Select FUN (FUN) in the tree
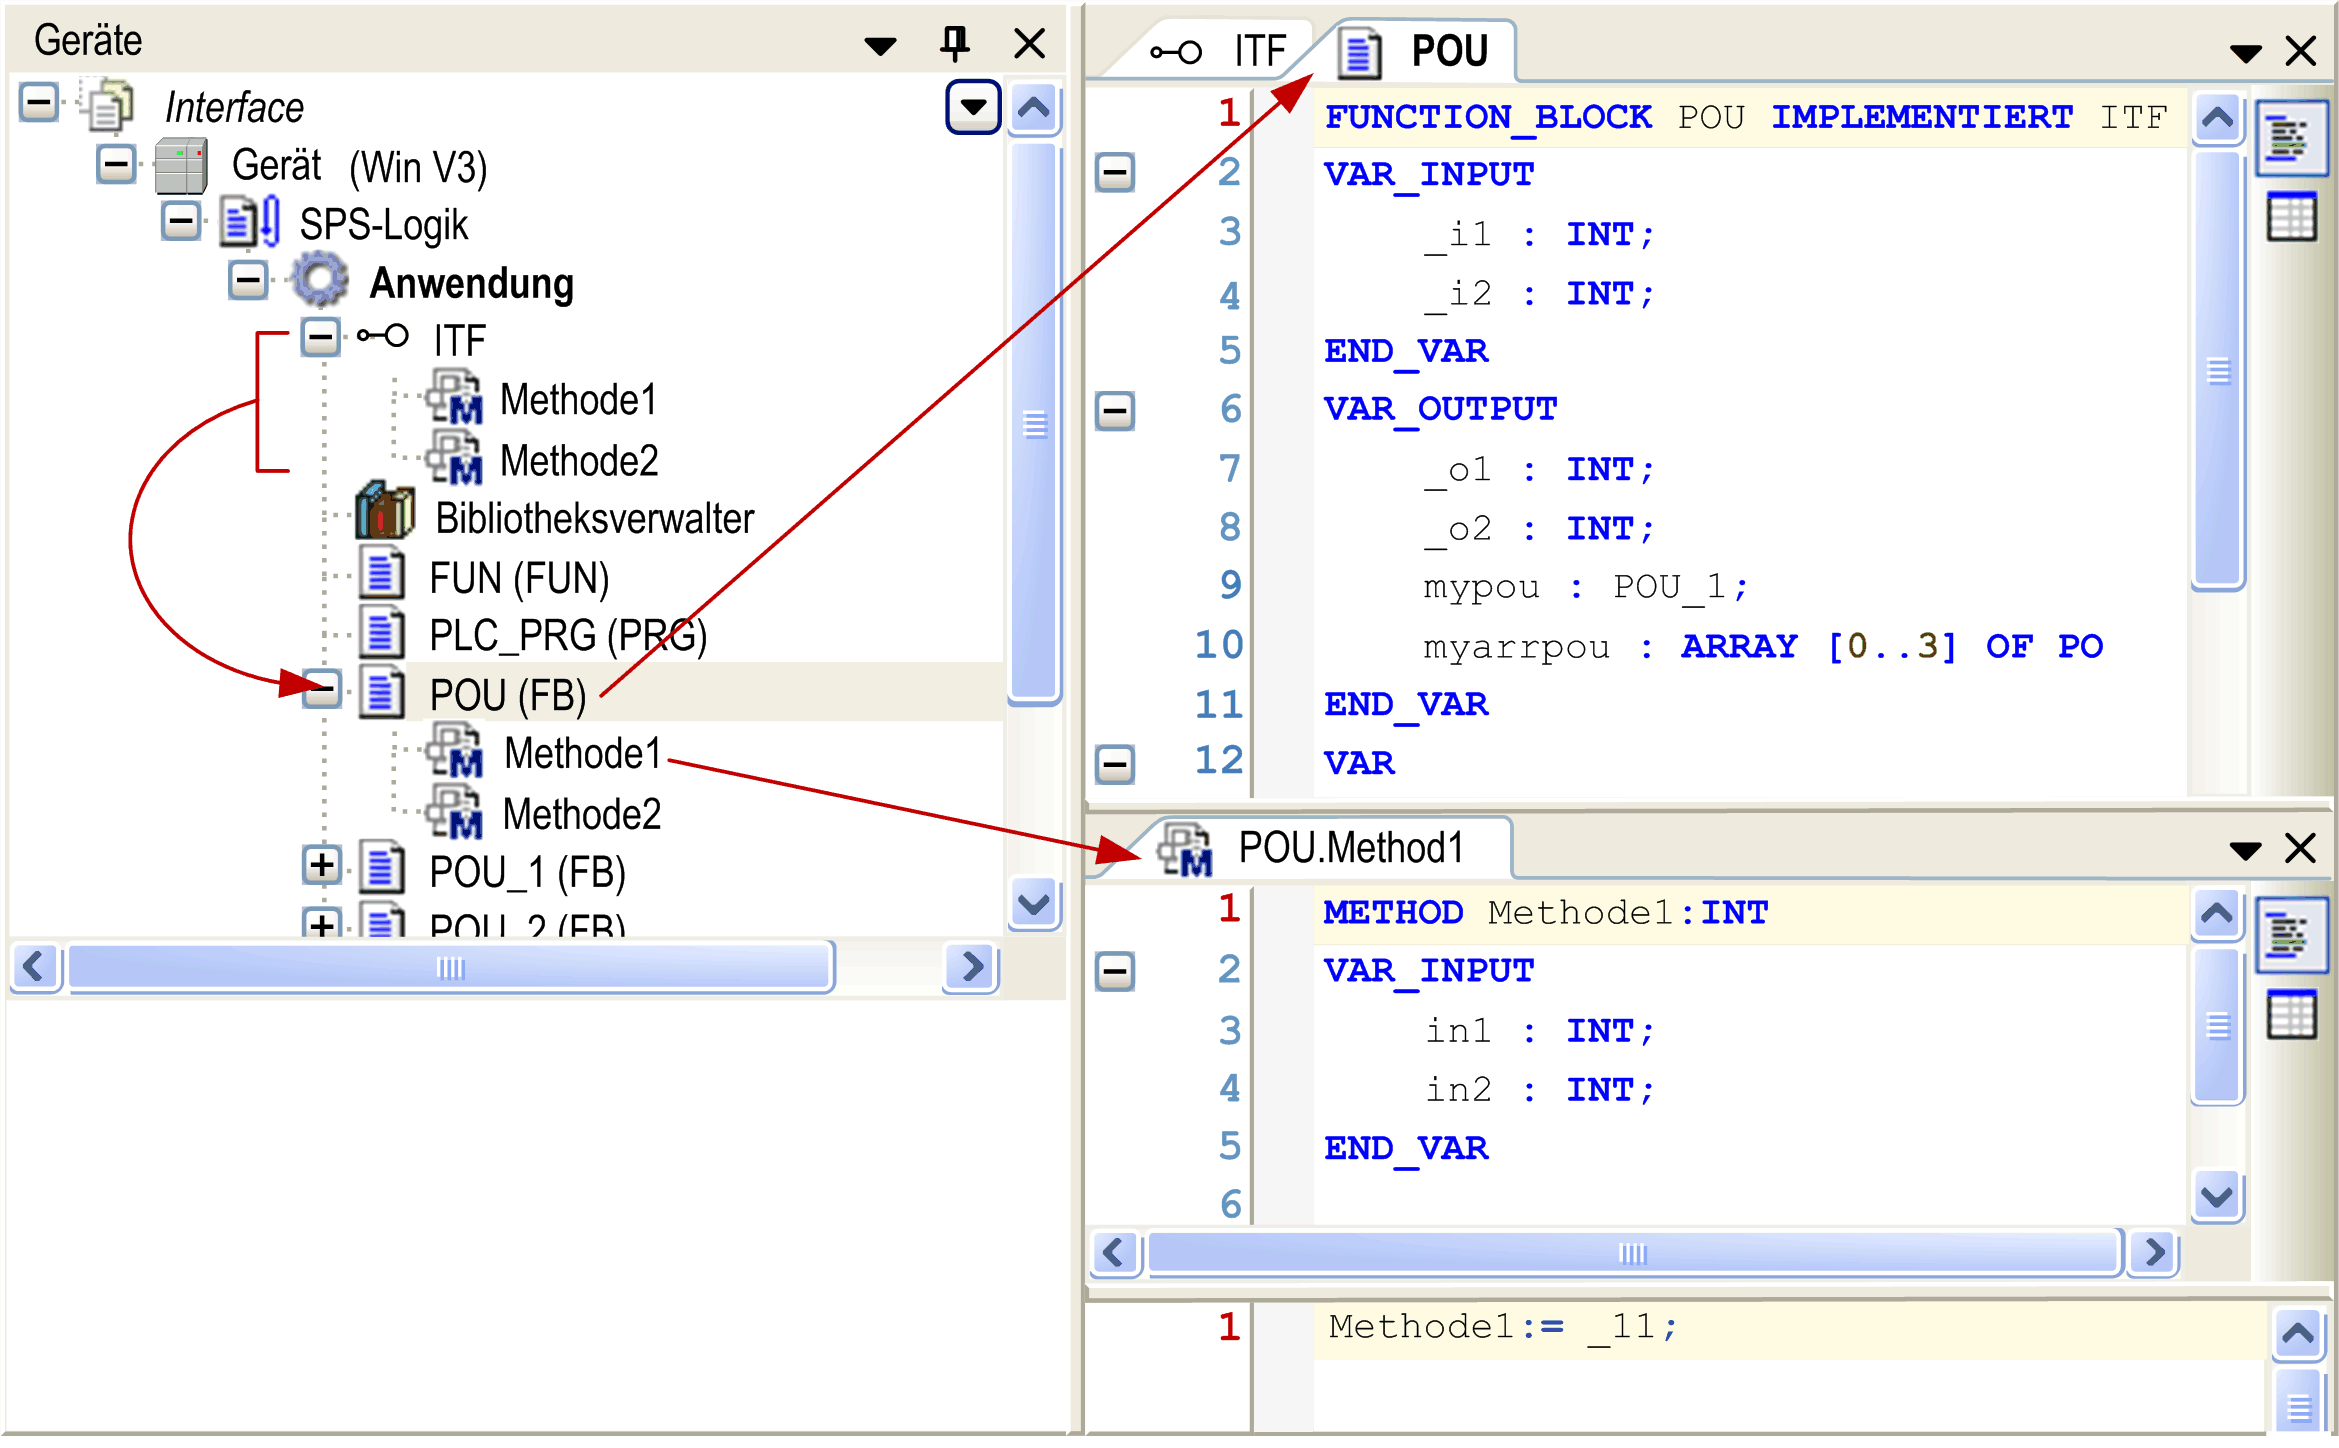 [519, 578]
